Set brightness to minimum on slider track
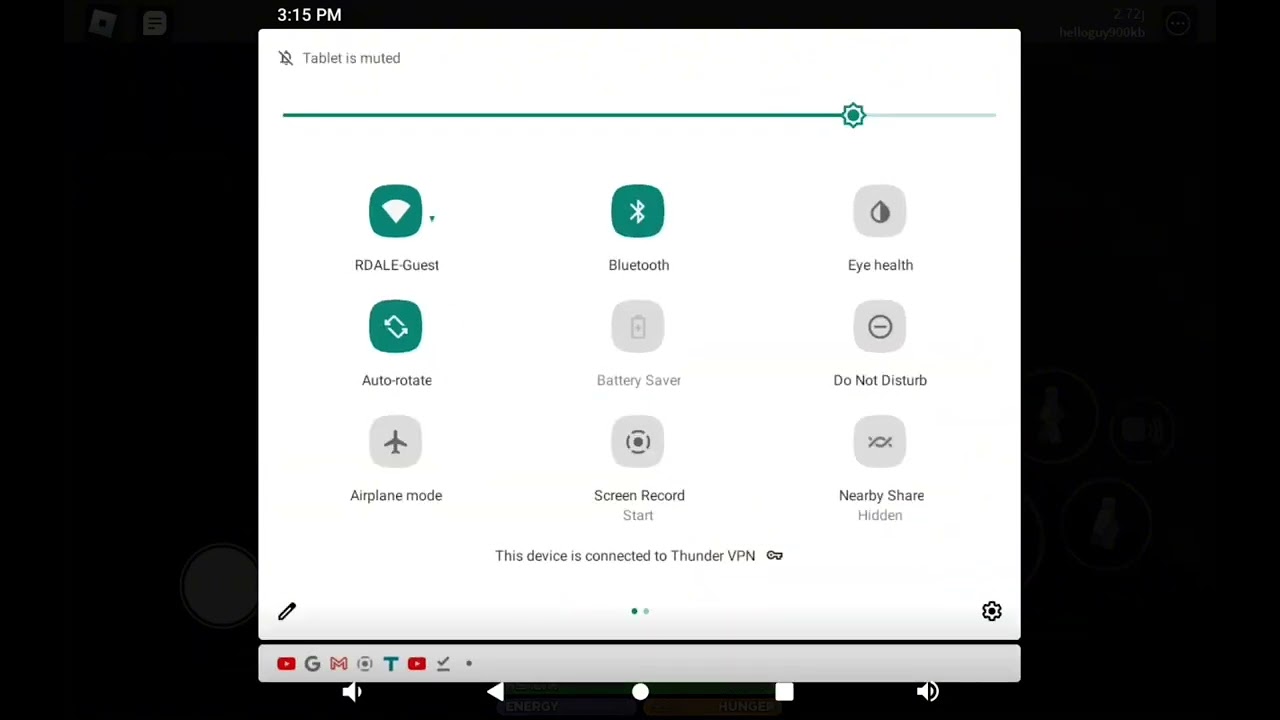 [x=285, y=115]
